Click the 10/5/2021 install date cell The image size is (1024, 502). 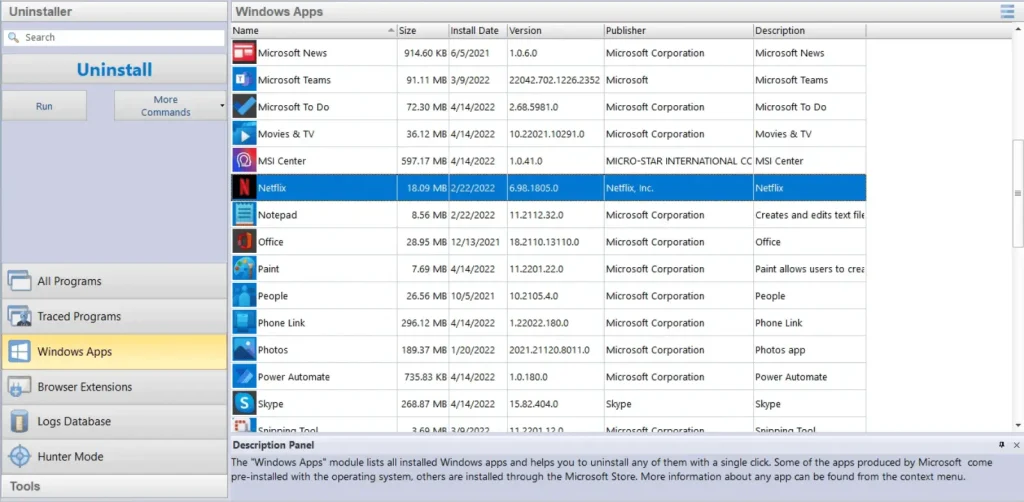tap(477, 296)
